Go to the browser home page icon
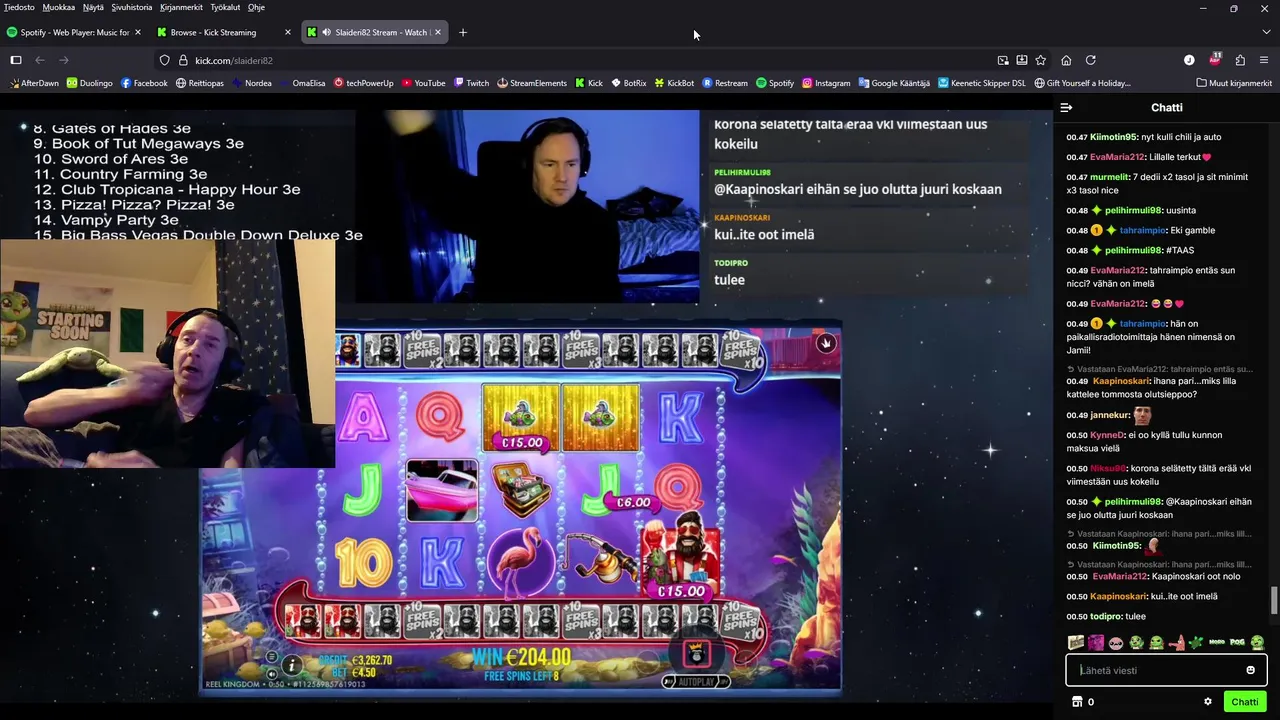Image resolution: width=1280 pixels, height=720 pixels. 1066,60
